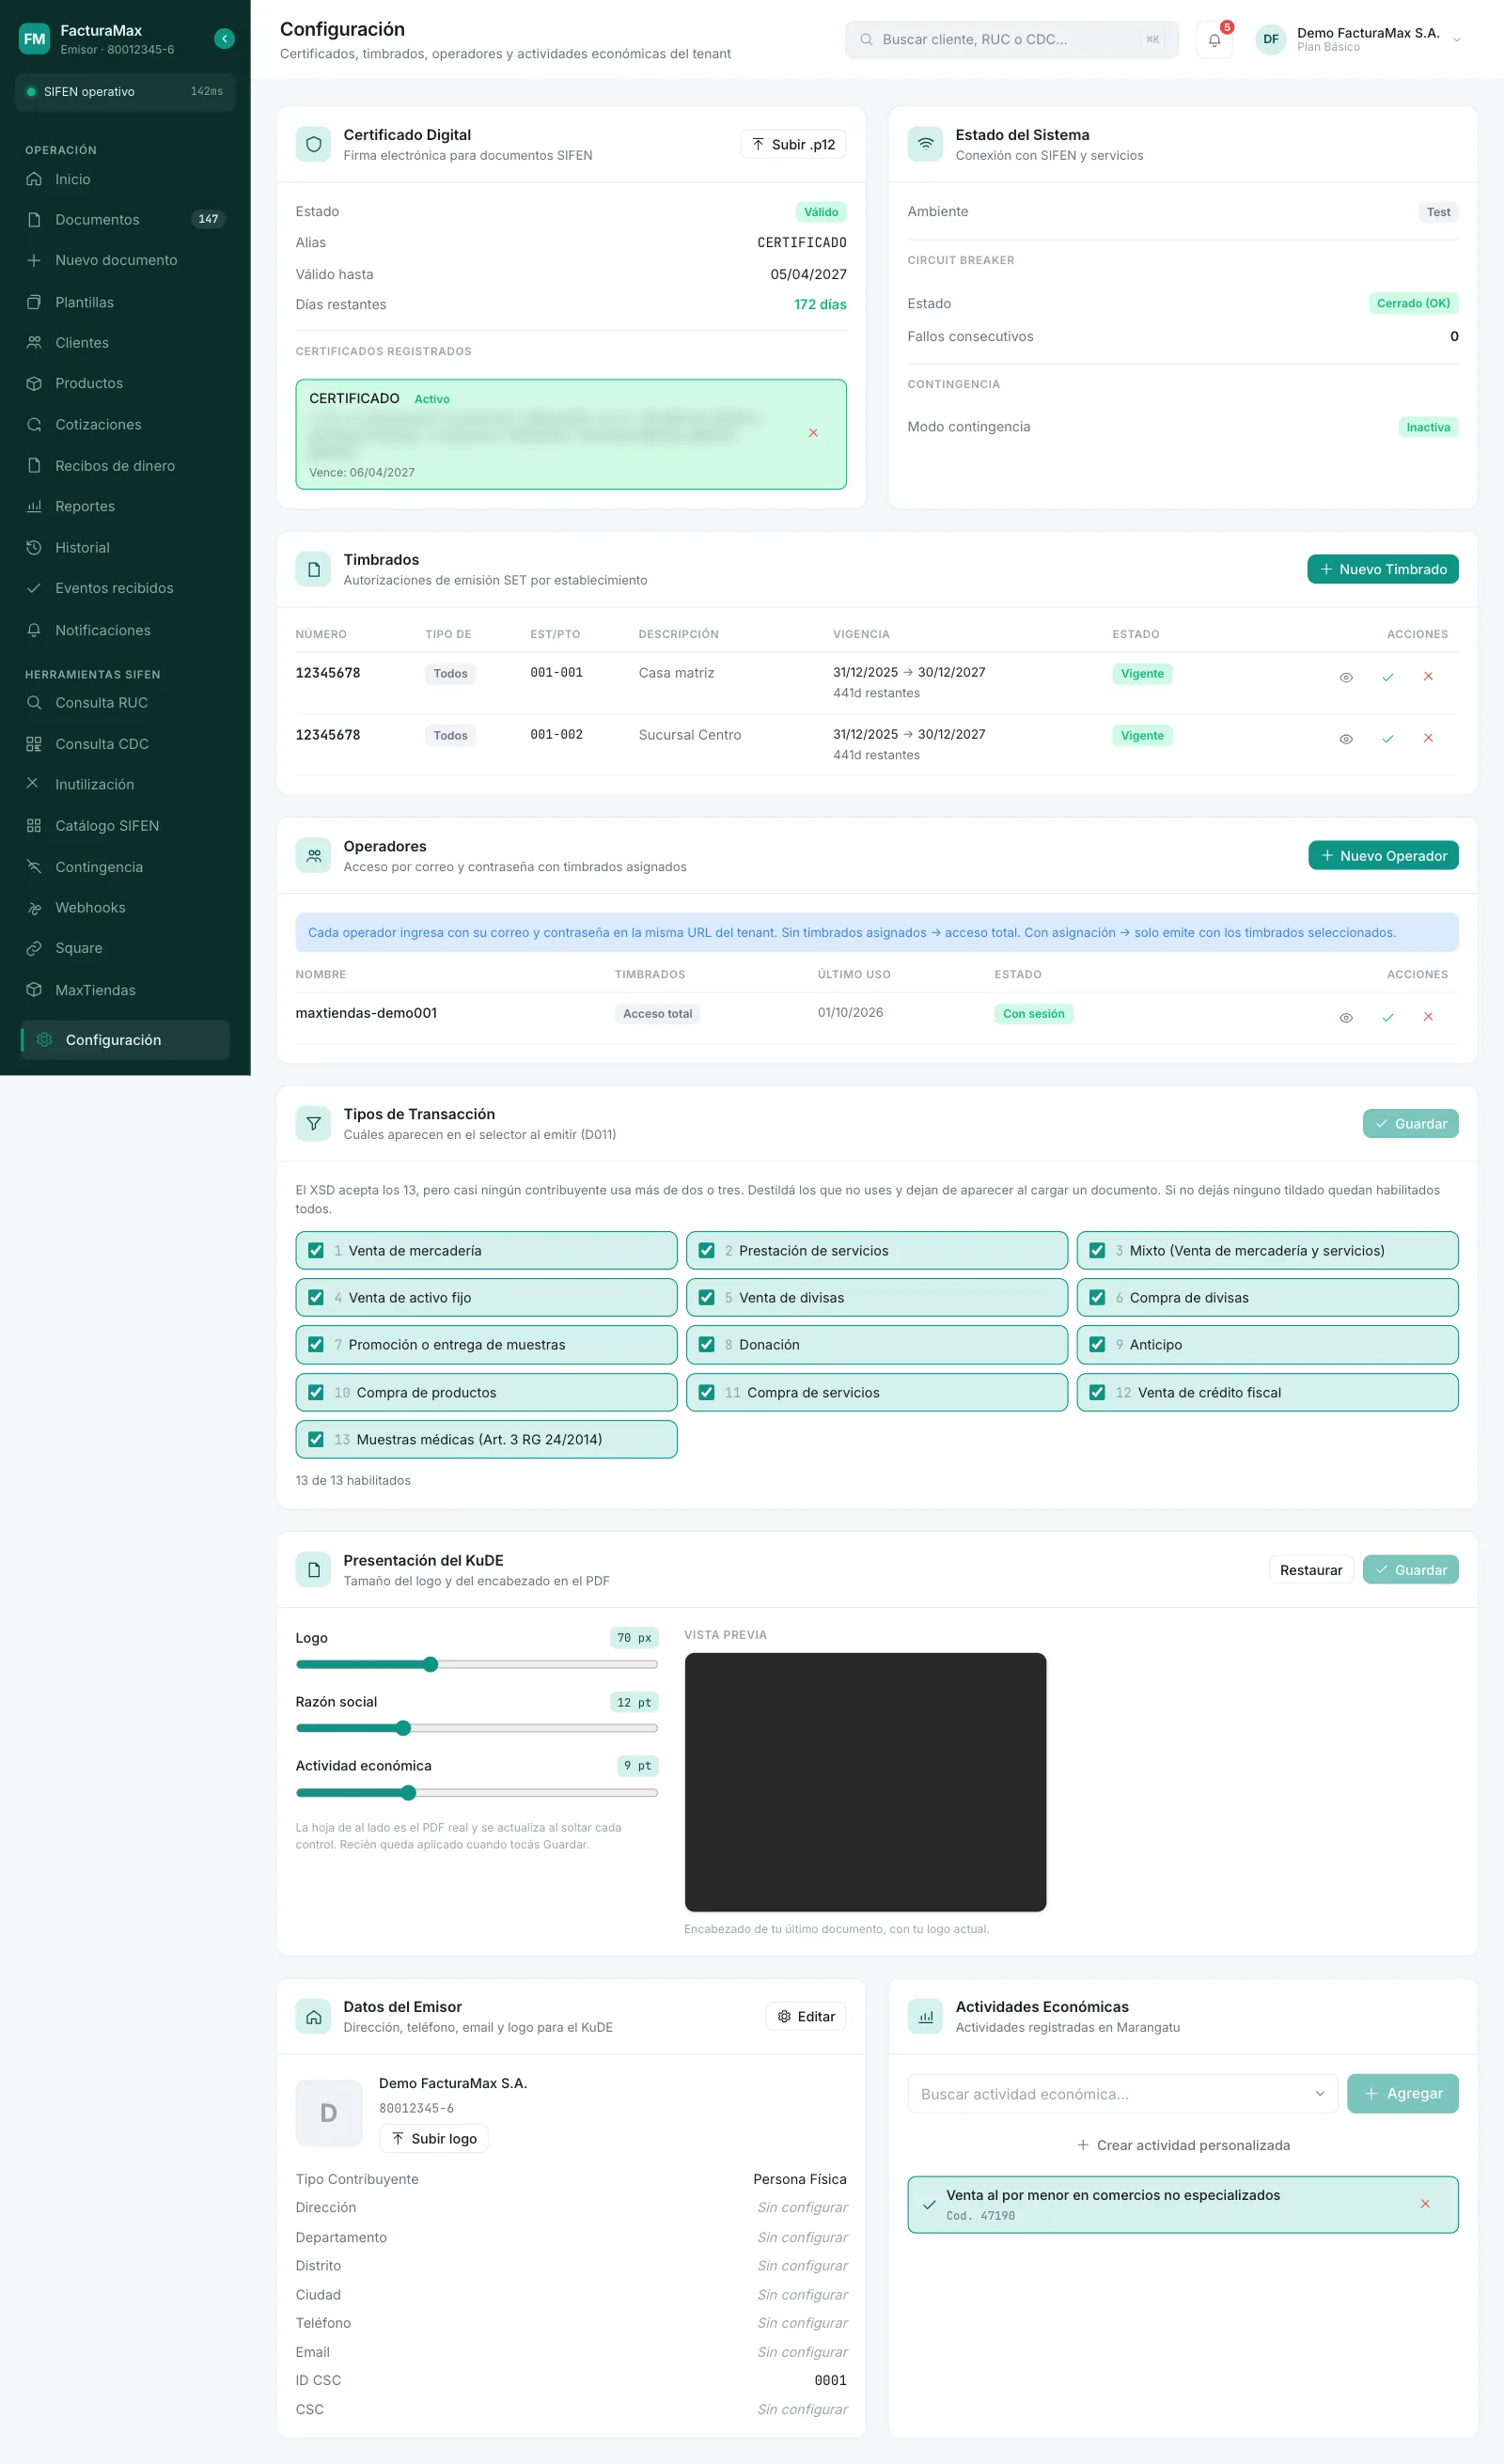Uncheck Venta de mercadería
This screenshot has height=2464, width=1504.
coord(316,1251)
